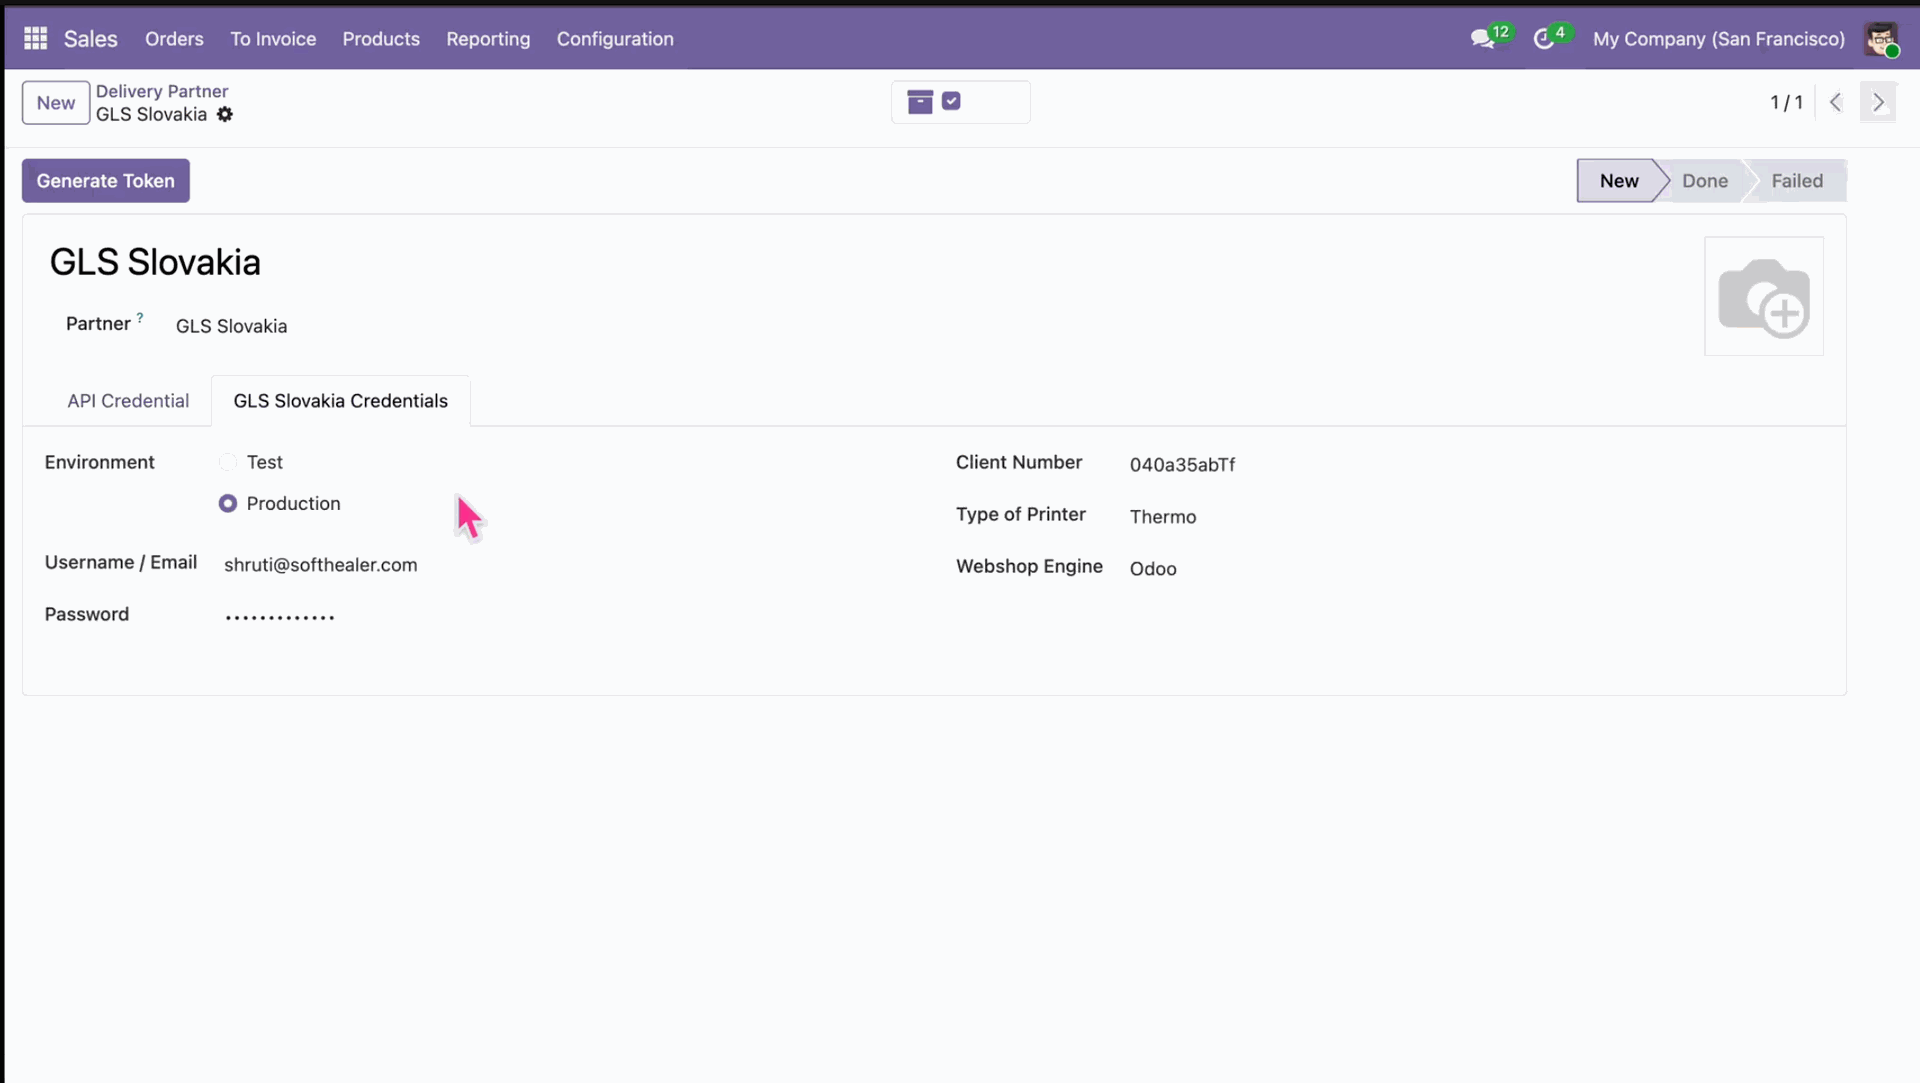The image size is (1920, 1083).
Task: Edit the GLS Slovakia record title
Action: pos(155,262)
